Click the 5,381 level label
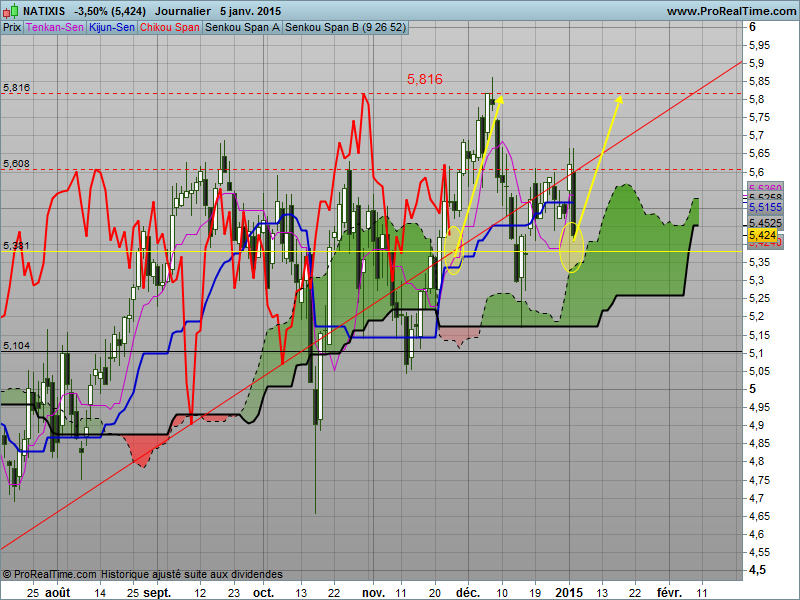800x600 pixels. 16,246
